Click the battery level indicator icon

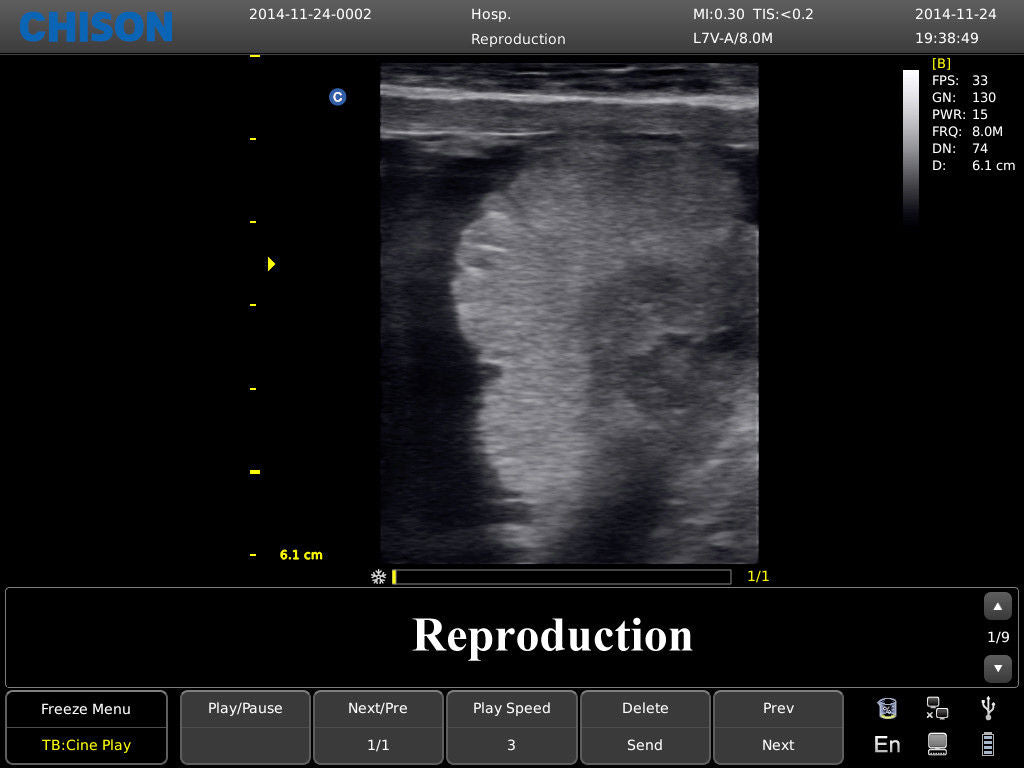coord(986,743)
